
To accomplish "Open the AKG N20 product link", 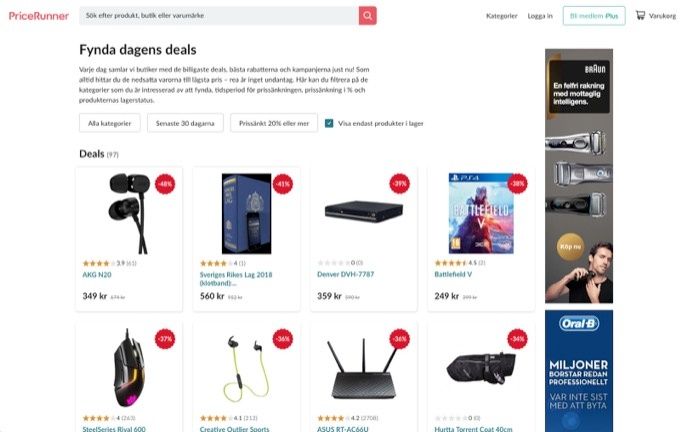I will 97,275.
